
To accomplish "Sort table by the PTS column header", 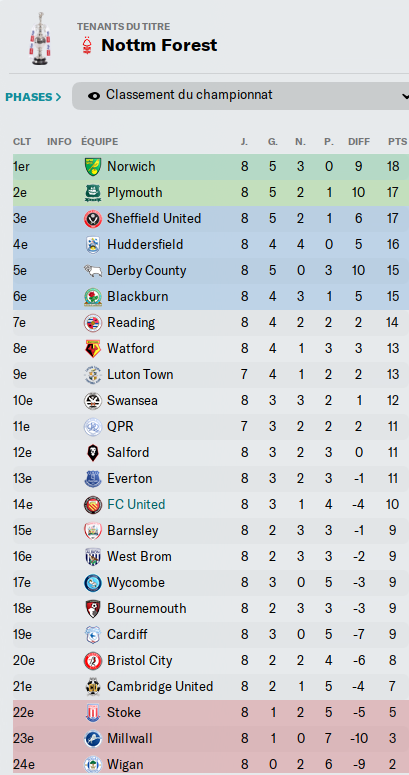I will tap(397, 142).
